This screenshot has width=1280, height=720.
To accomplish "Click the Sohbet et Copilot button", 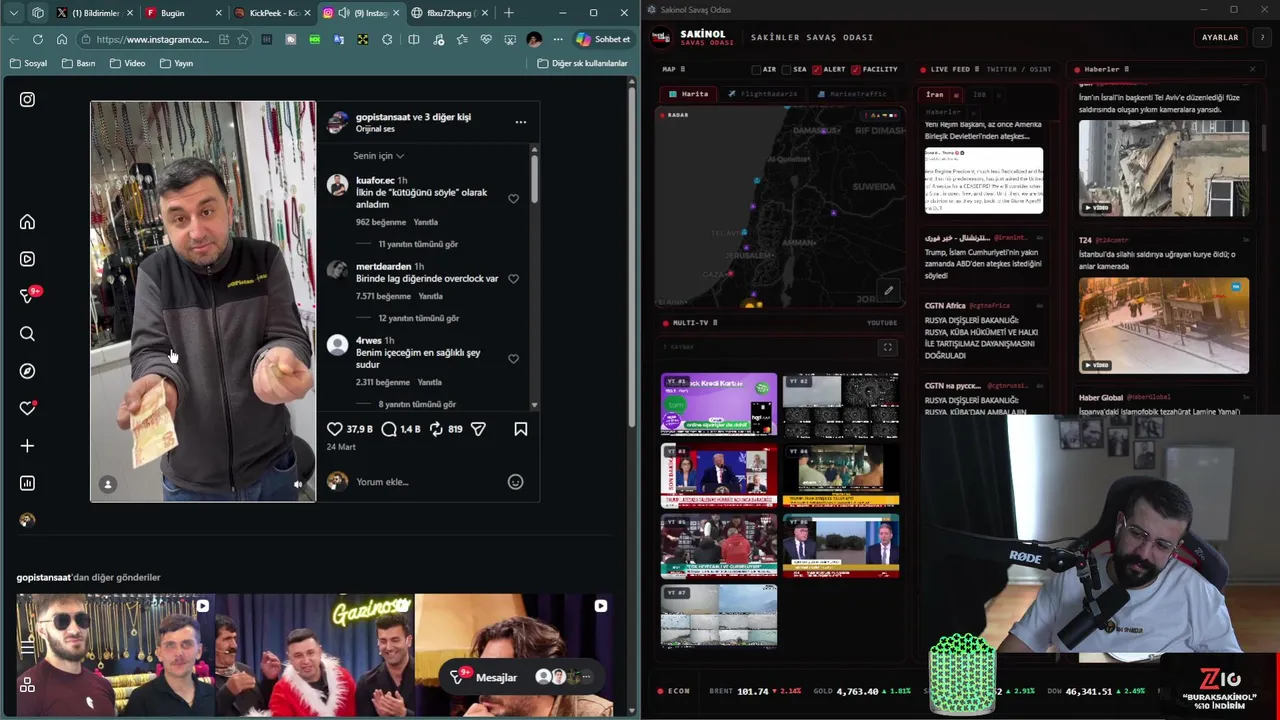I will (x=603, y=40).
